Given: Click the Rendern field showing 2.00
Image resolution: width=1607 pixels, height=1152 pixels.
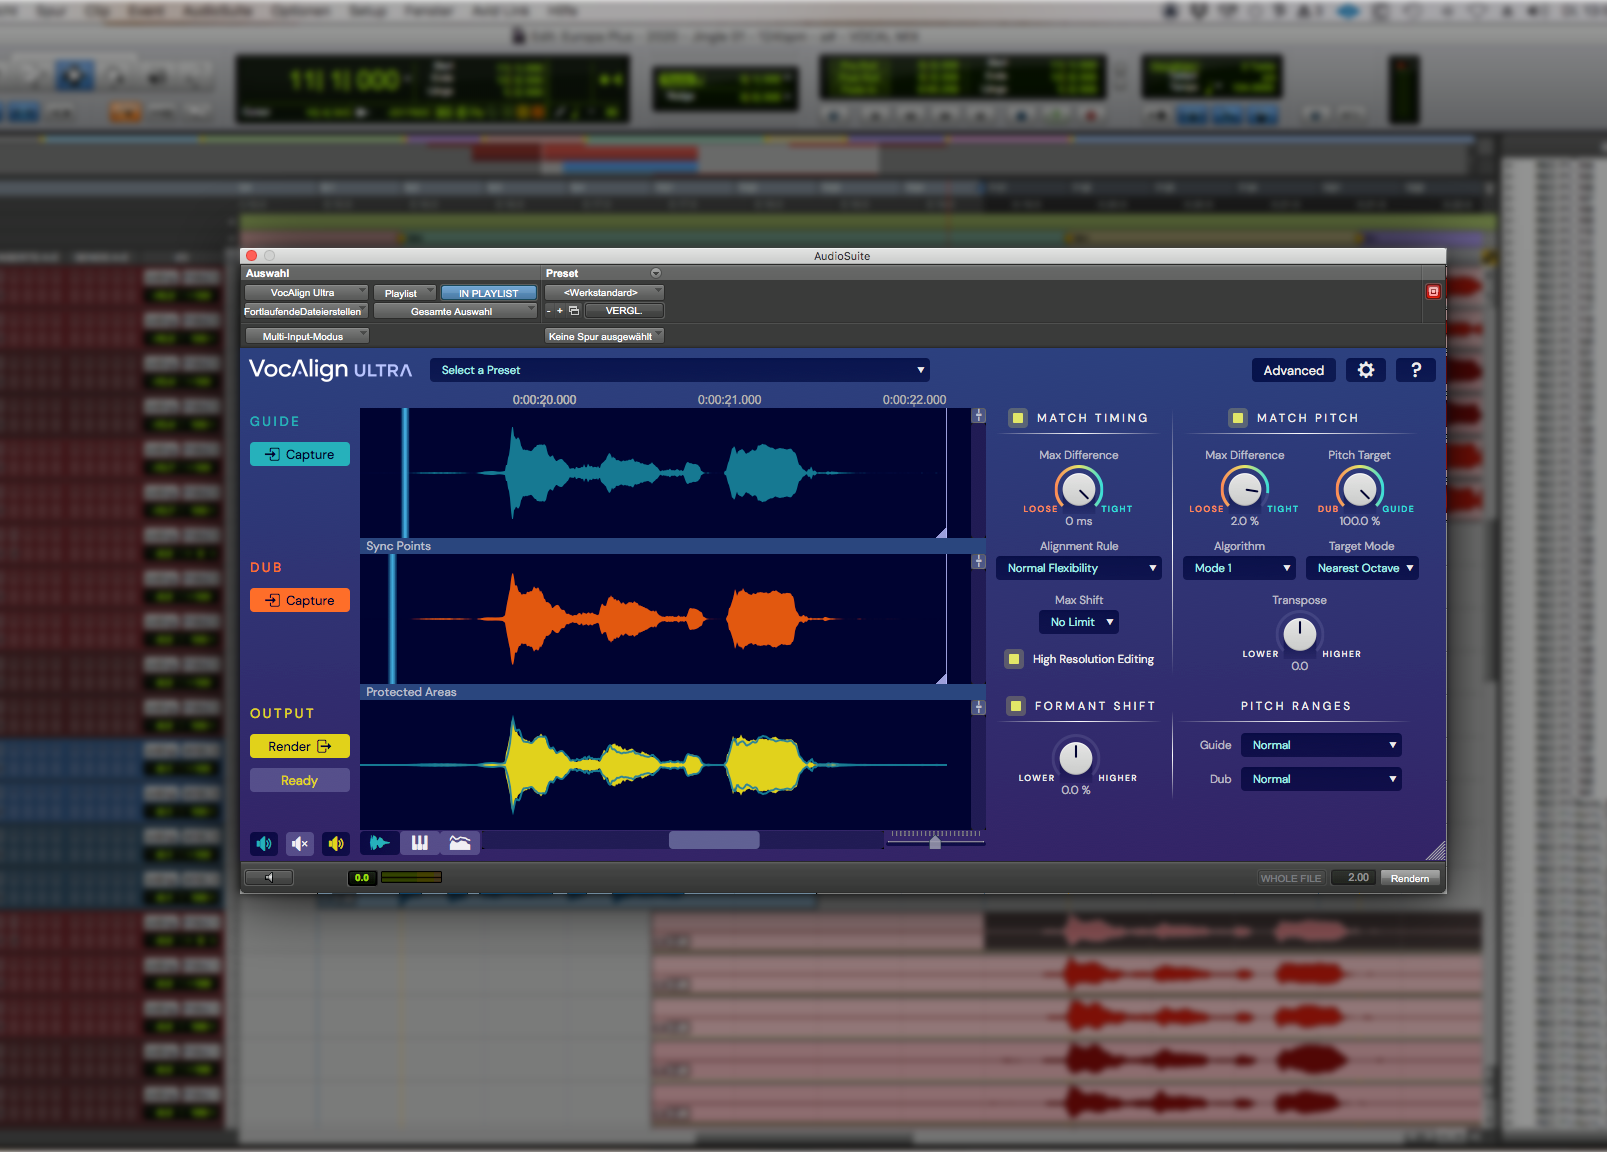Looking at the screenshot, I should click(1354, 877).
